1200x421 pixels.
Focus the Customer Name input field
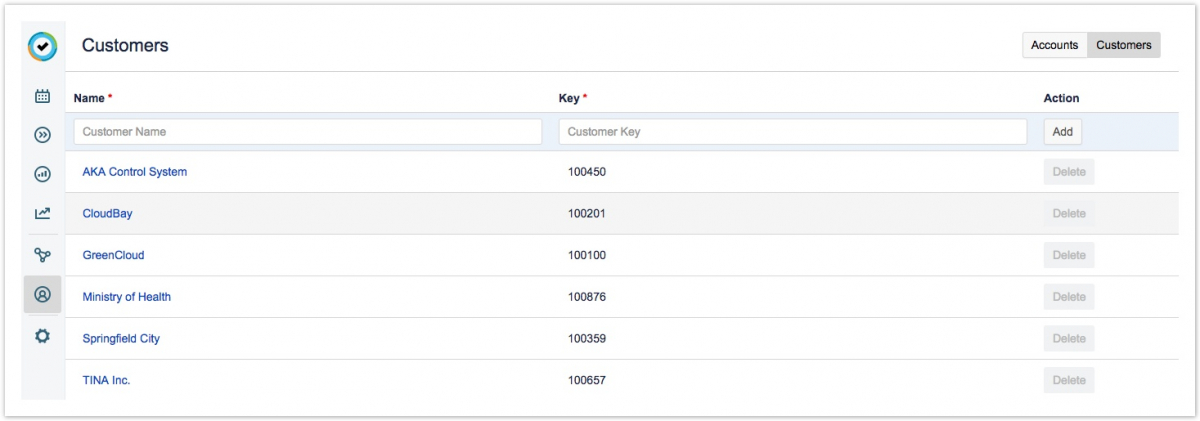[x=308, y=132]
